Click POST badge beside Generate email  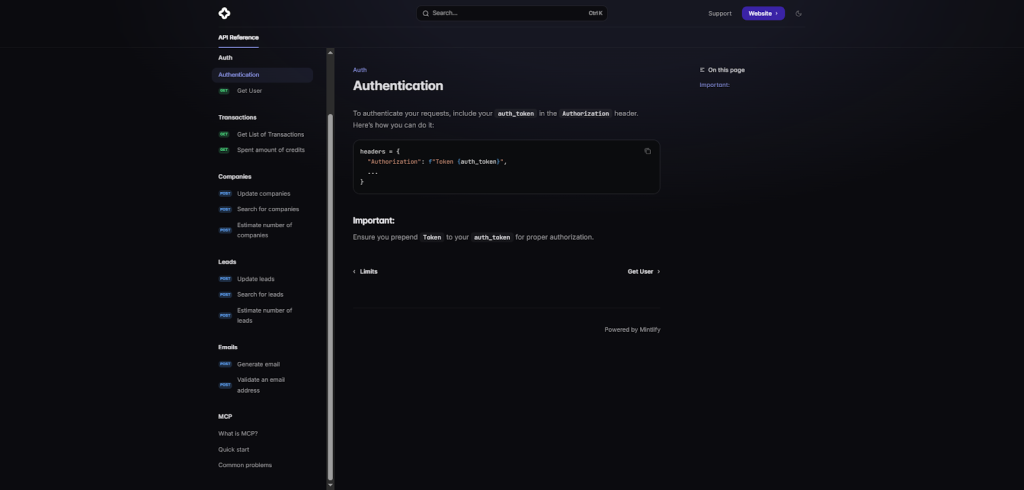coord(225,364)
